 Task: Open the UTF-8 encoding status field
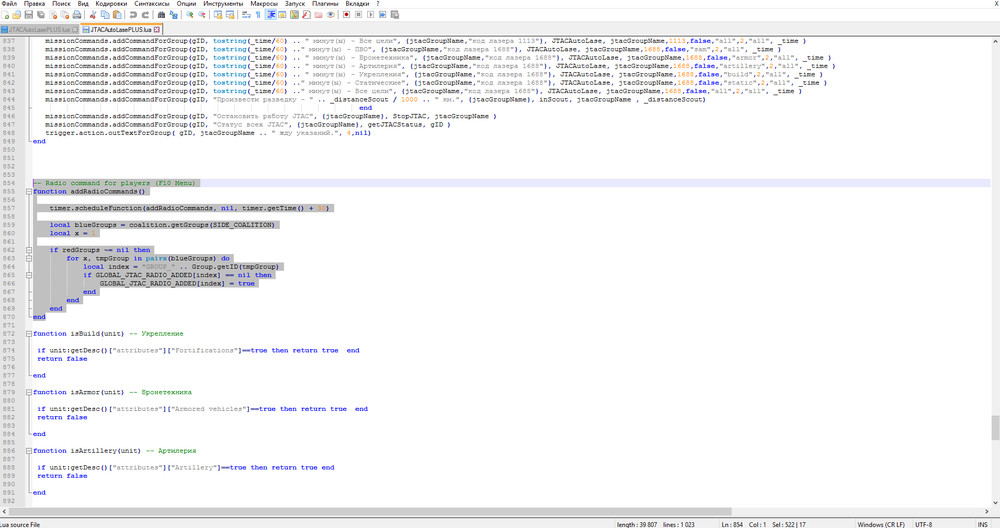pyautogui.click(x=923, y=524)
